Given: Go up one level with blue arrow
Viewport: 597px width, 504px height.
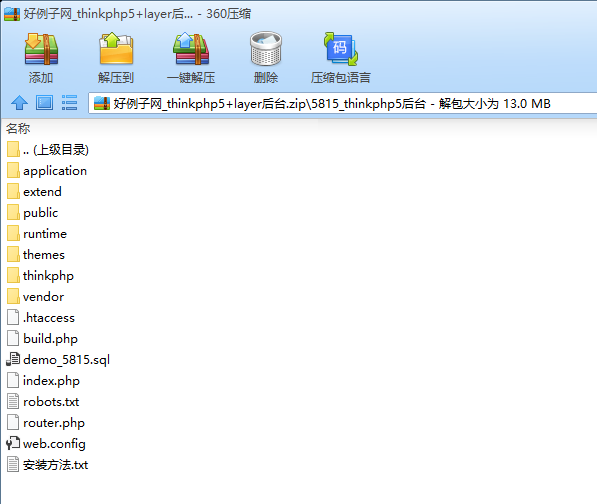Looking at the screenshot, I should pos(19,103).
